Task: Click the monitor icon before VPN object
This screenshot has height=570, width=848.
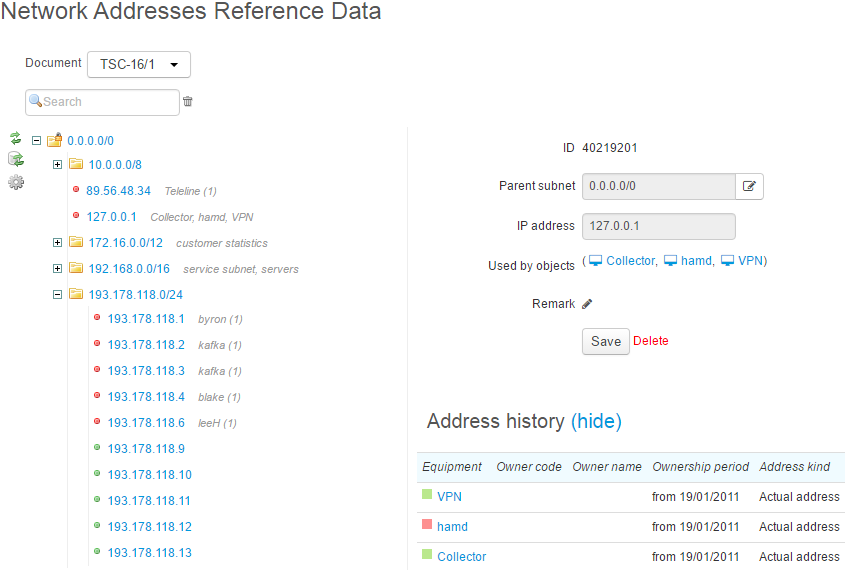Action: [728, 261]
